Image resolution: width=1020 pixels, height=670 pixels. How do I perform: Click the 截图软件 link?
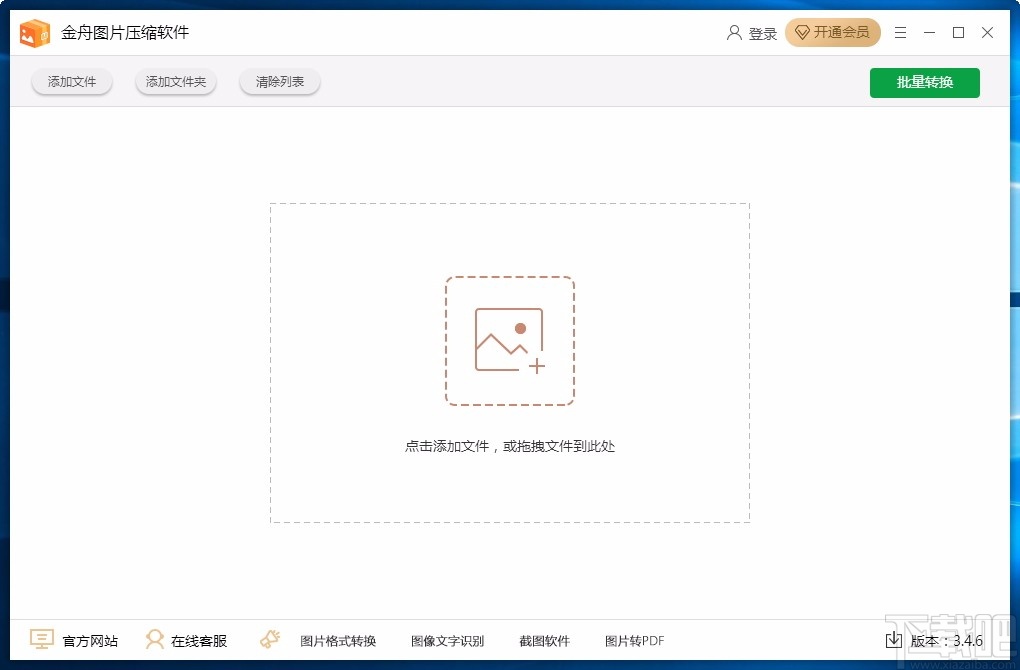545,640
